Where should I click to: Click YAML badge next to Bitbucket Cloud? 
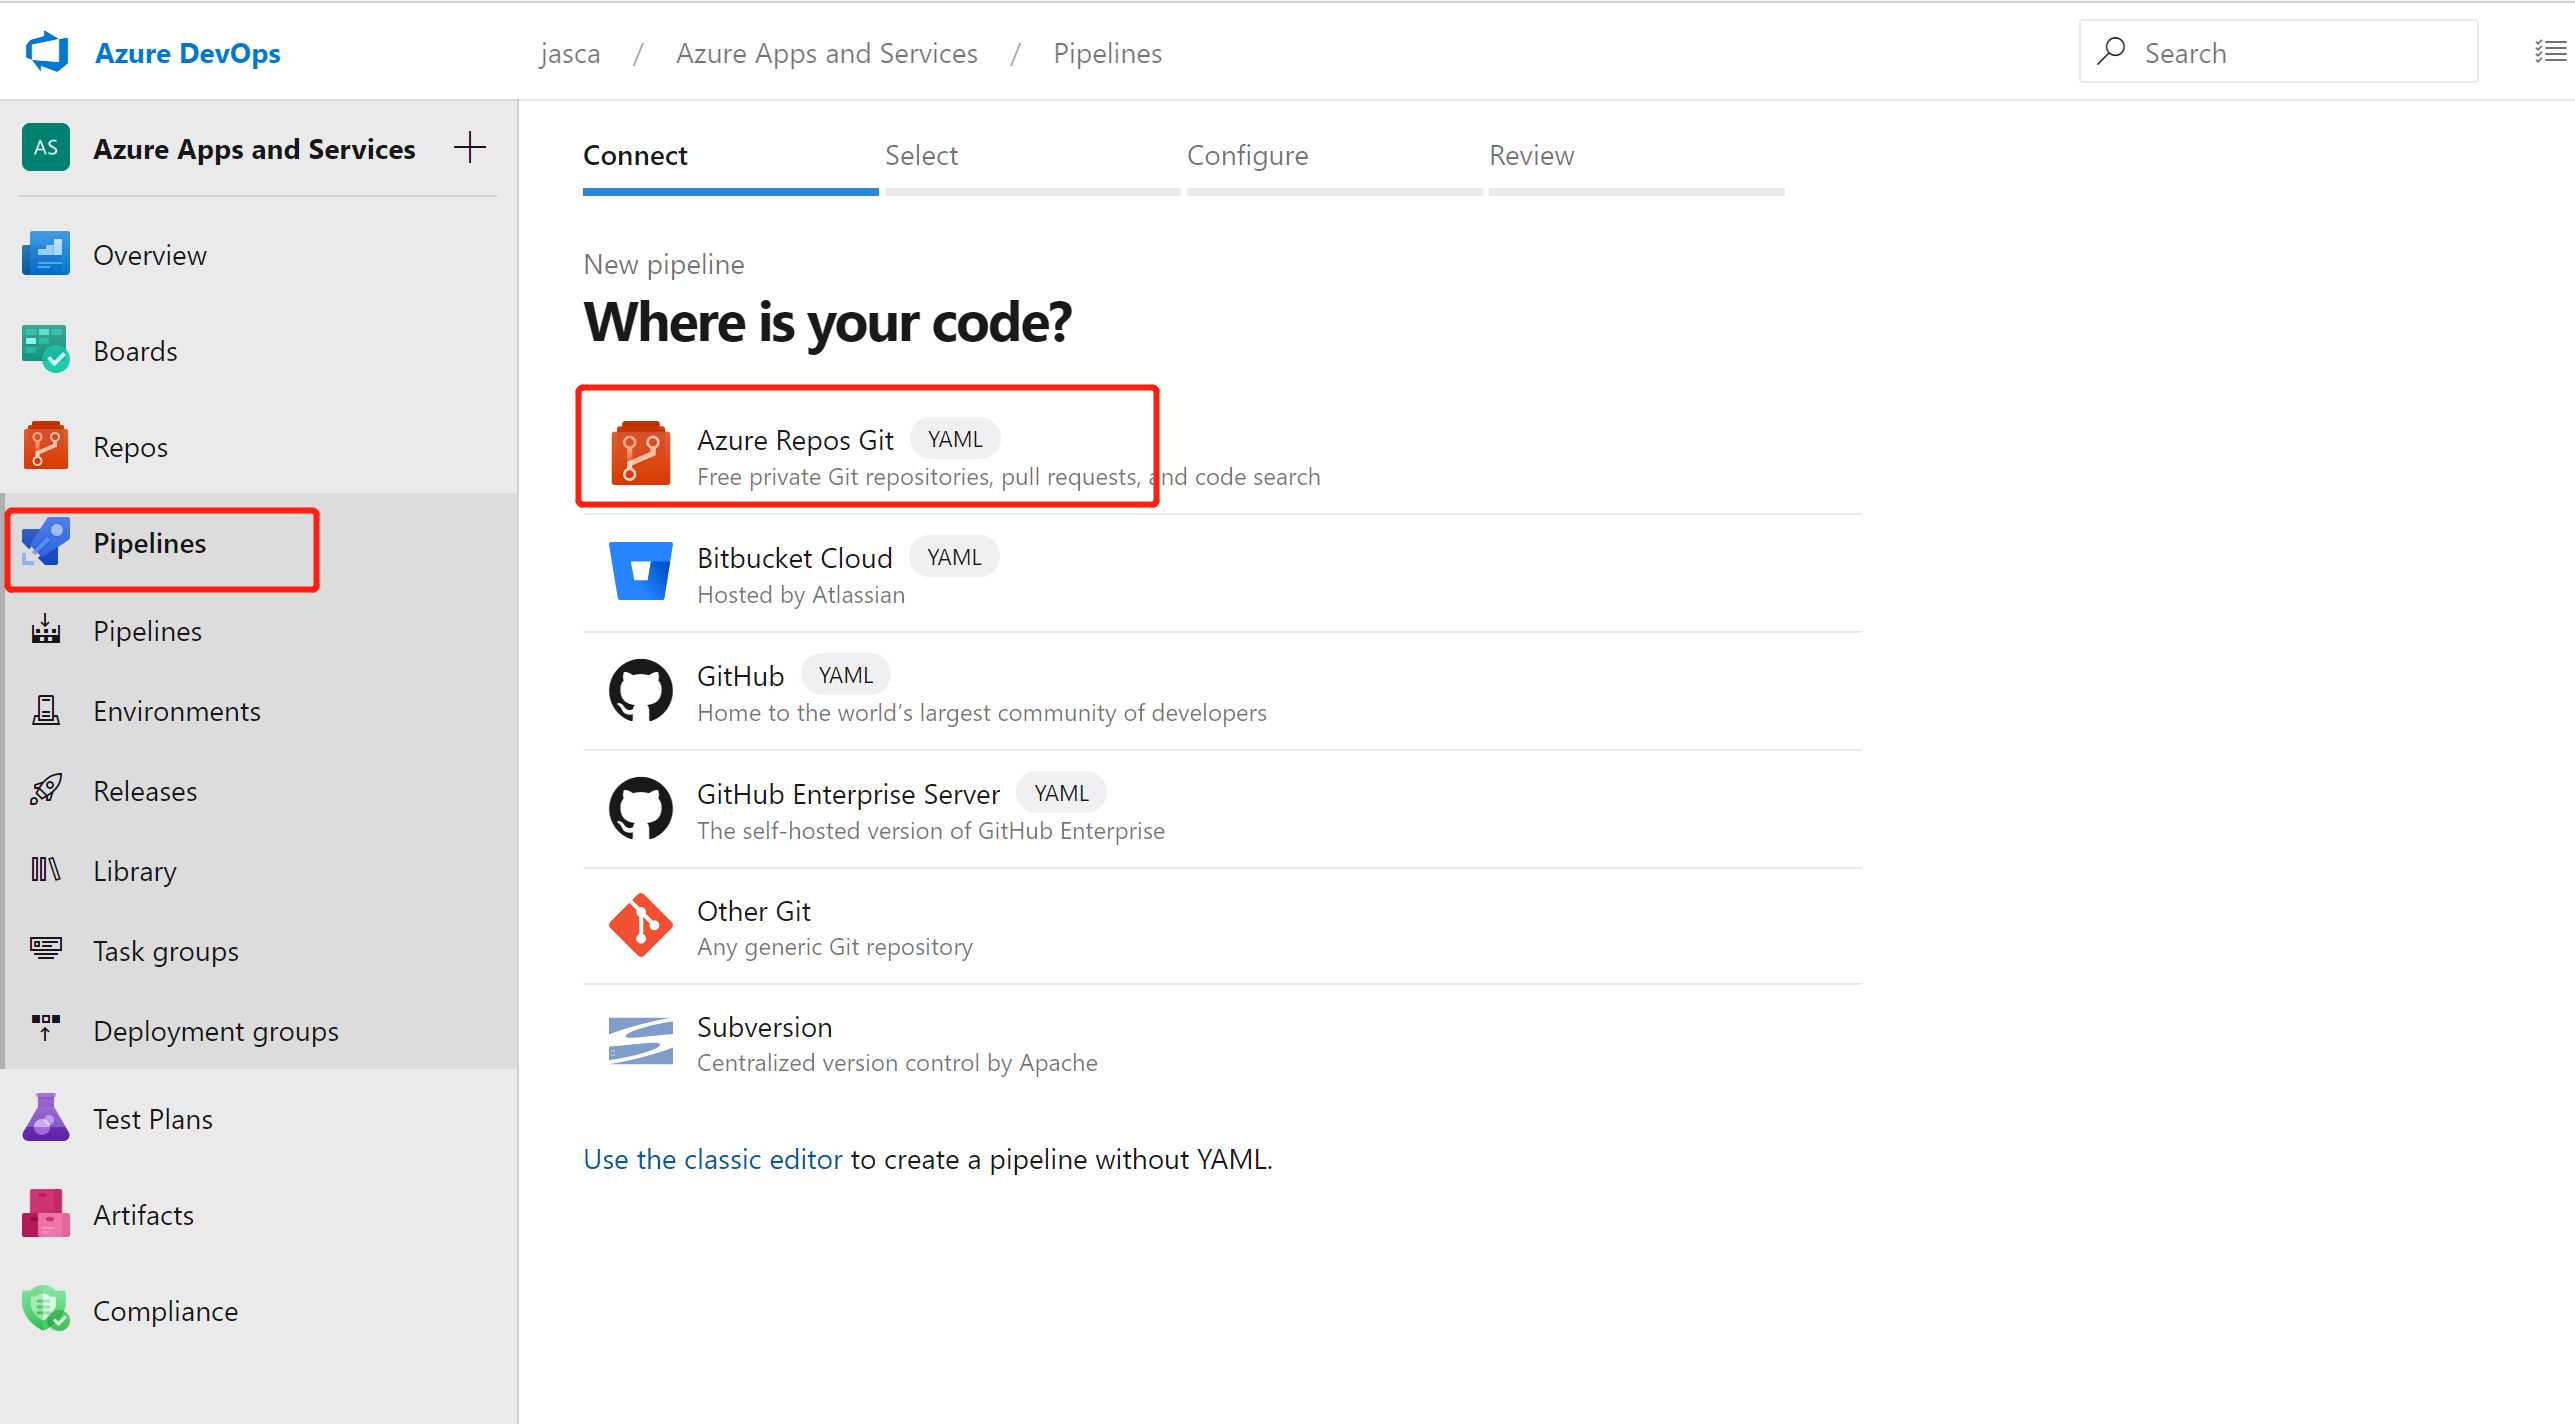[954, 557]
